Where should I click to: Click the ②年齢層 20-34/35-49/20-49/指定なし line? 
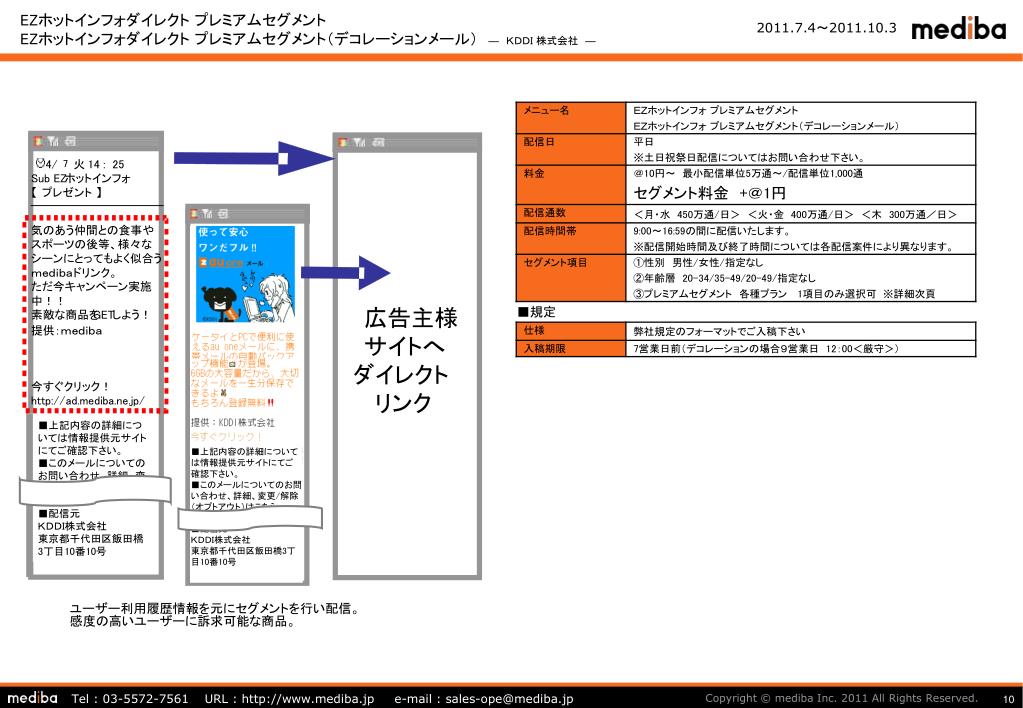coord(724,278)
